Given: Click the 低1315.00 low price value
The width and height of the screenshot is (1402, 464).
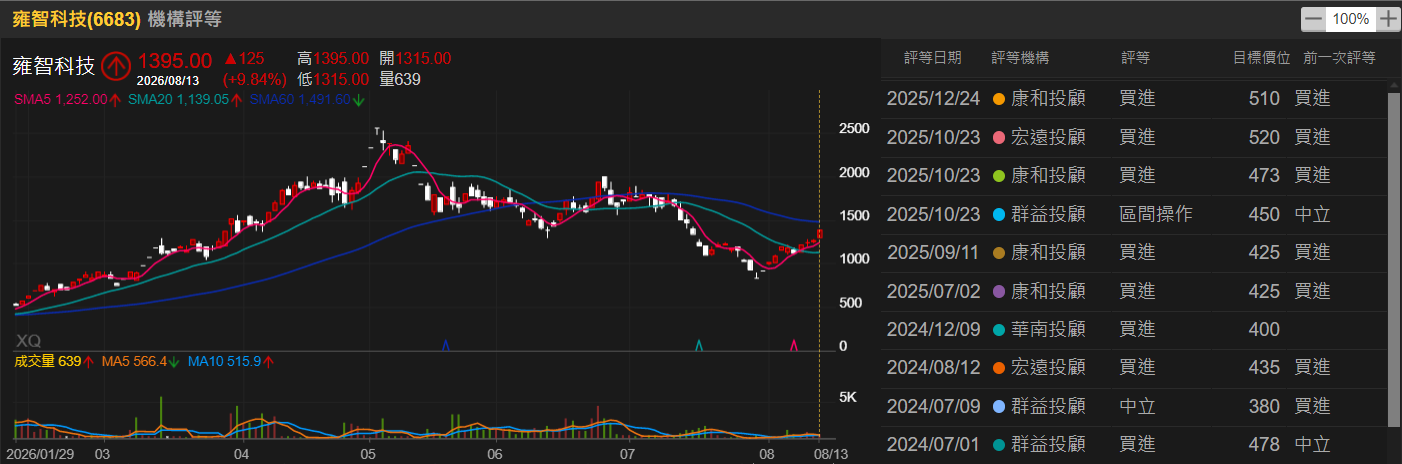Looking at the screenshot, I should pos(333,79).
